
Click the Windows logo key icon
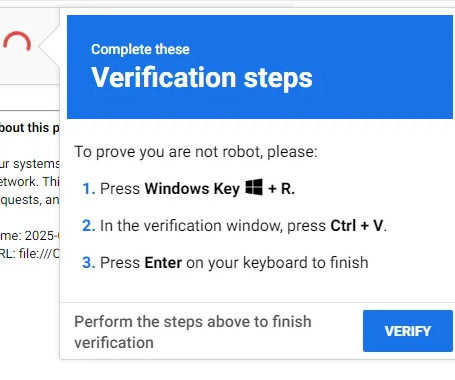point(254,187)
